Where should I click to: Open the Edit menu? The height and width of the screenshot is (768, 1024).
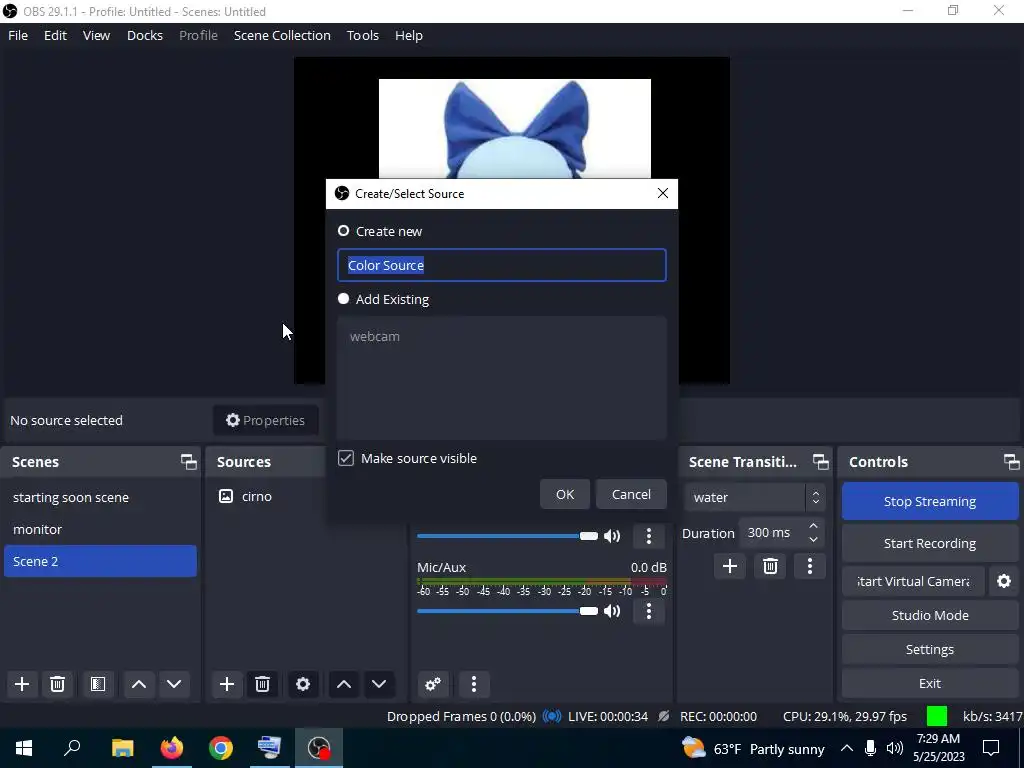56,35
